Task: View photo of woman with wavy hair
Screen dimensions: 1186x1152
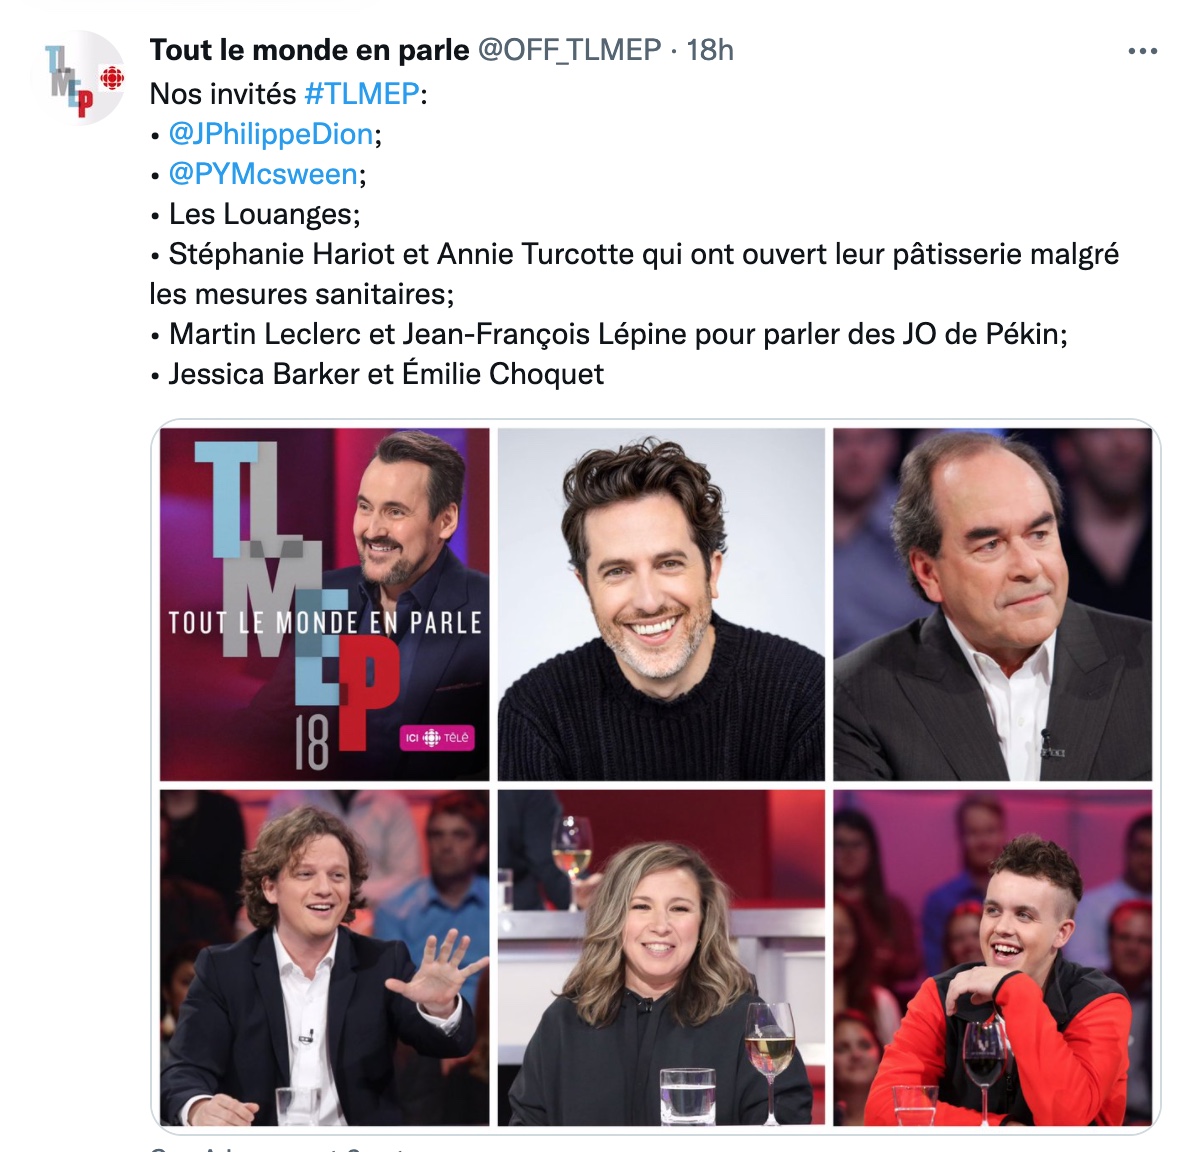Action: tap(661, 958)
